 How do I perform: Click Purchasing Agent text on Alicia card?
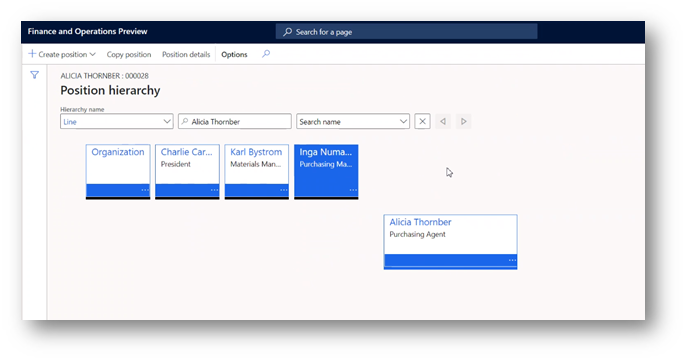tap(418, 234)
